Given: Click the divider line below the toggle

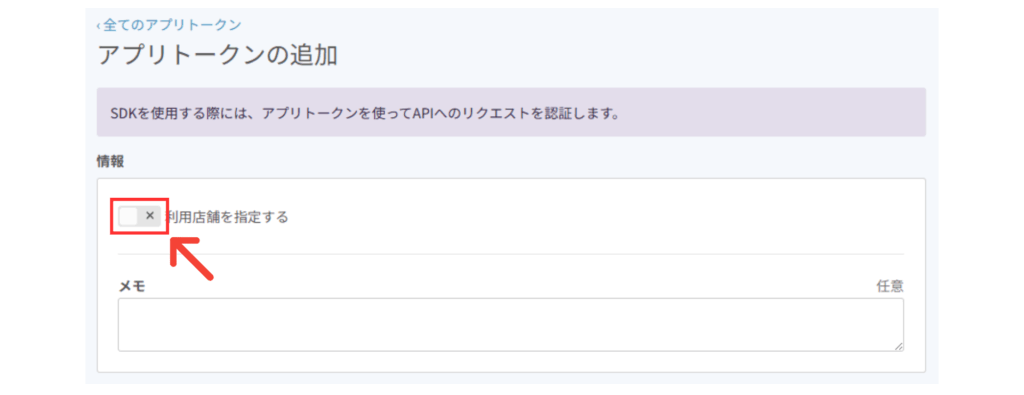Looking at the screenshot, I should (x=511, y=254).
